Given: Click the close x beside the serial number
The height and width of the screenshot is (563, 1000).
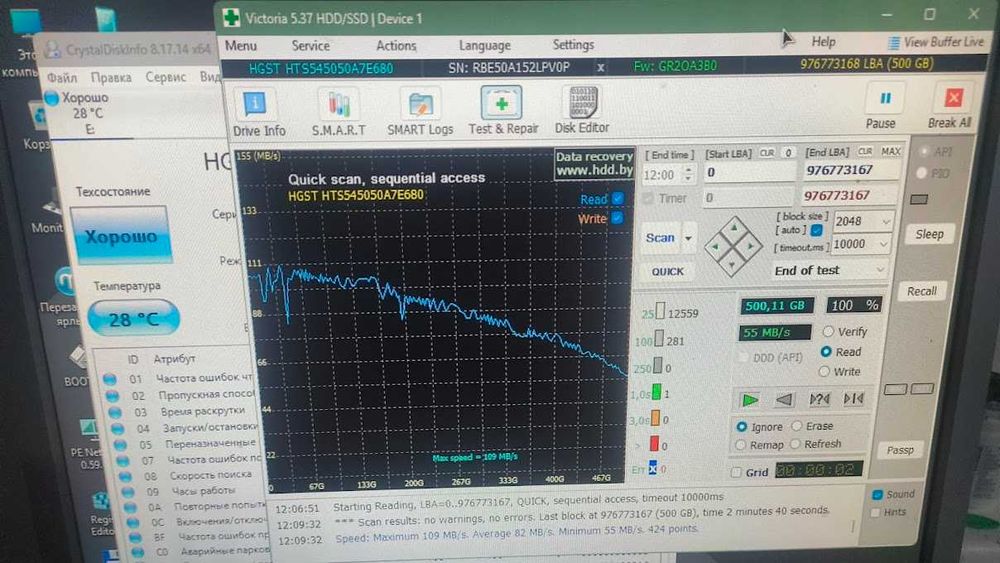Looking at the screenshot, I should click(x=601, y=67).
